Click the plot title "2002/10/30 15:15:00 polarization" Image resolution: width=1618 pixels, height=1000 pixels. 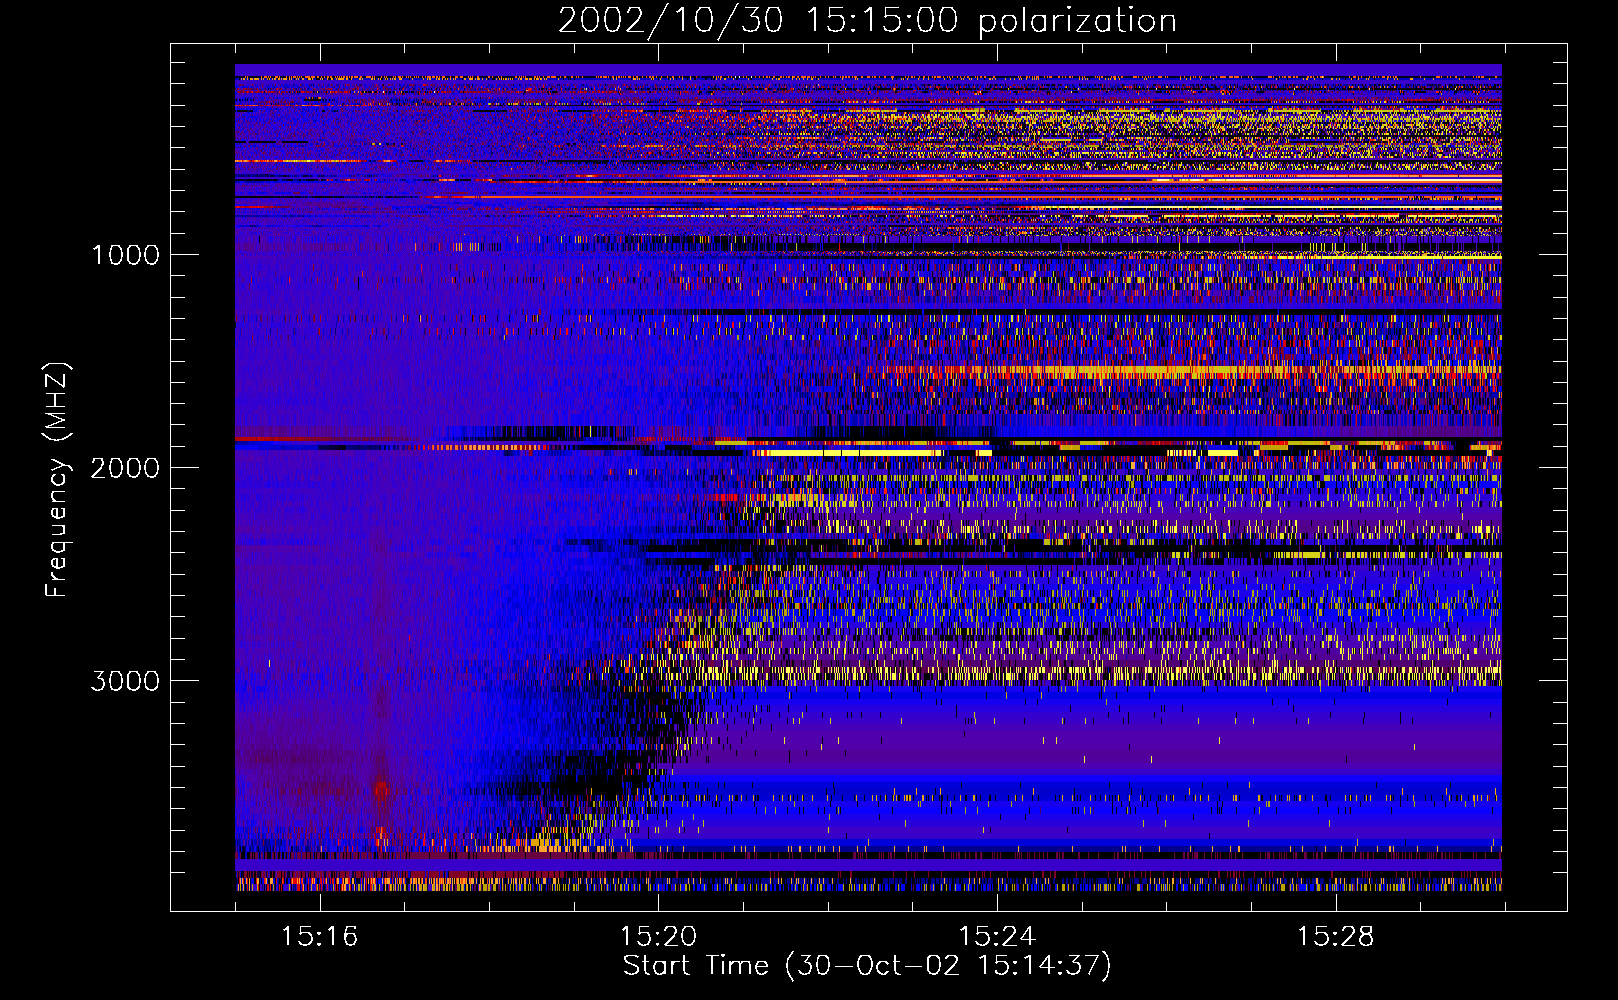pos(867,21)
